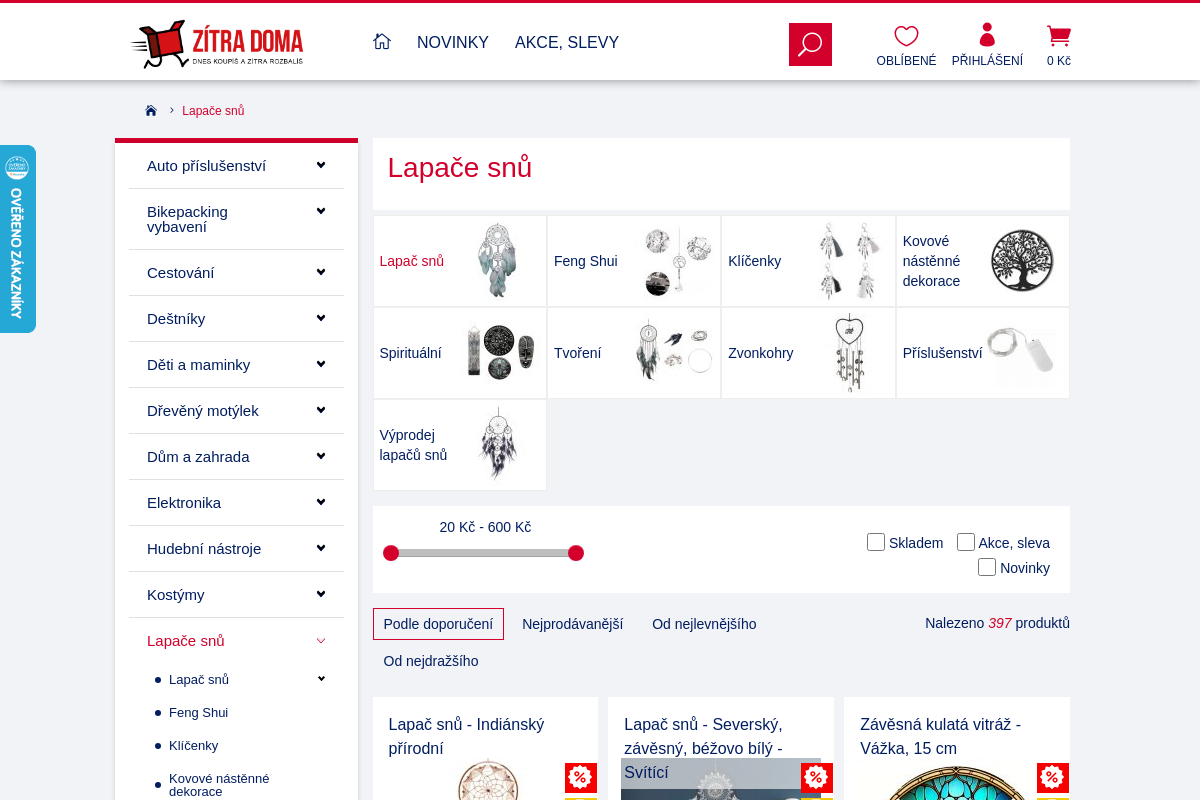Expand Dřevěný motýlek category arrow
Viewport: 1200px width, 800px height.
click(x=321, y=410)
